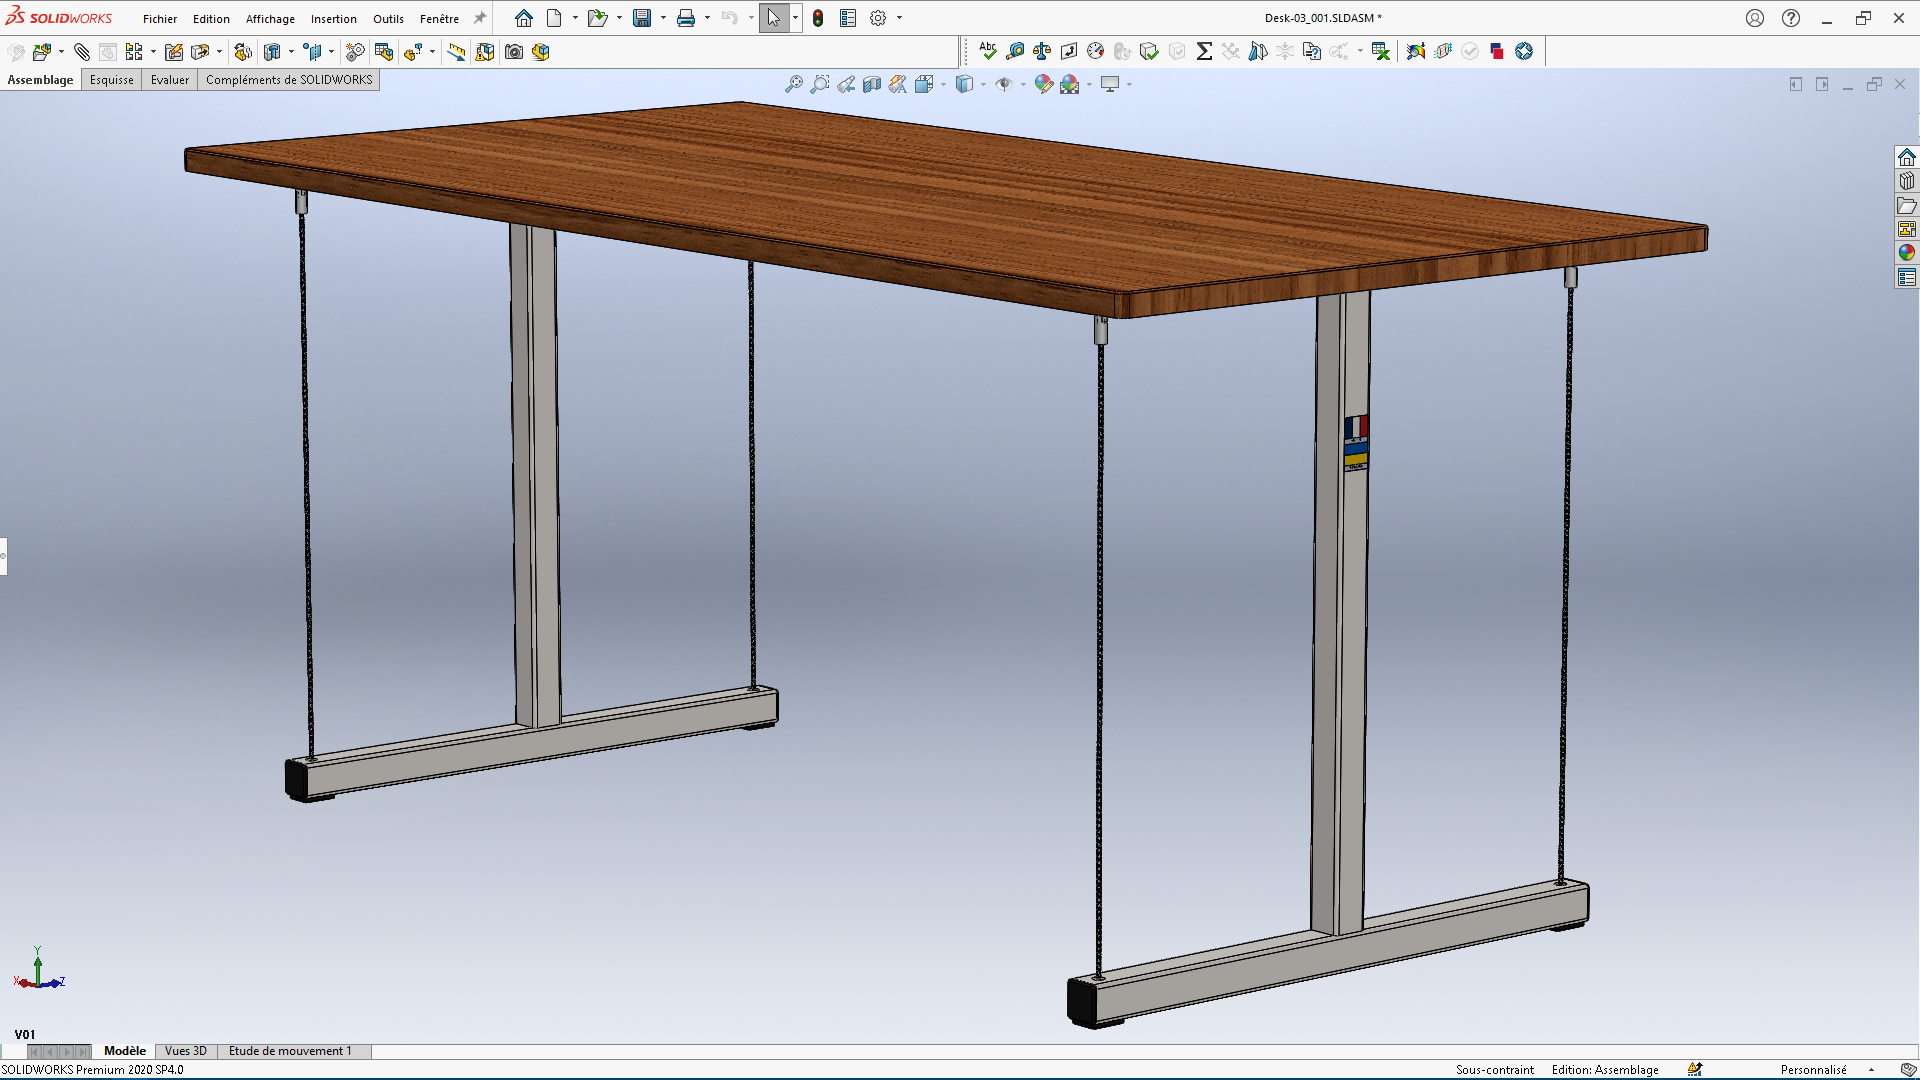The height and width of the screenshot is (1080, 1920).
Task: Click the Rebuild traffic light icon
Action: (818, 18)
